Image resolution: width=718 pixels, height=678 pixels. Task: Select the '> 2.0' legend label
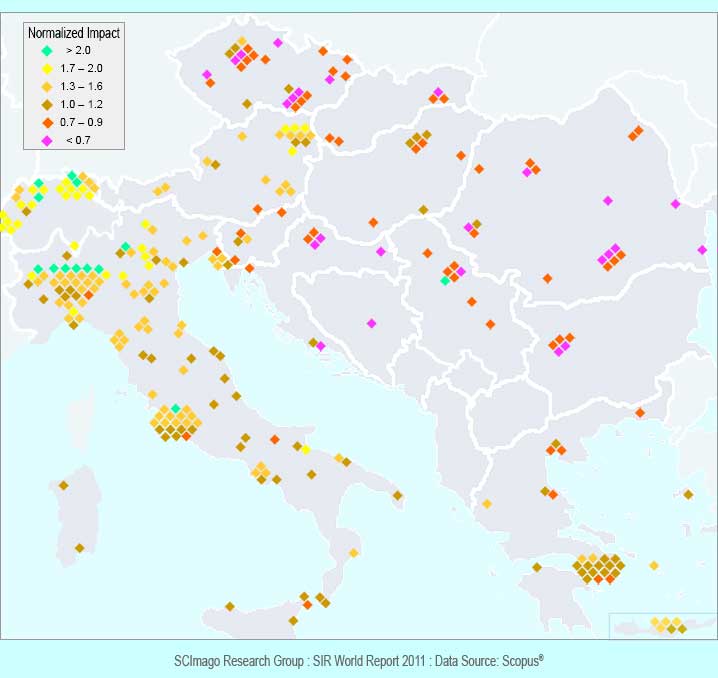click(78, 50)
